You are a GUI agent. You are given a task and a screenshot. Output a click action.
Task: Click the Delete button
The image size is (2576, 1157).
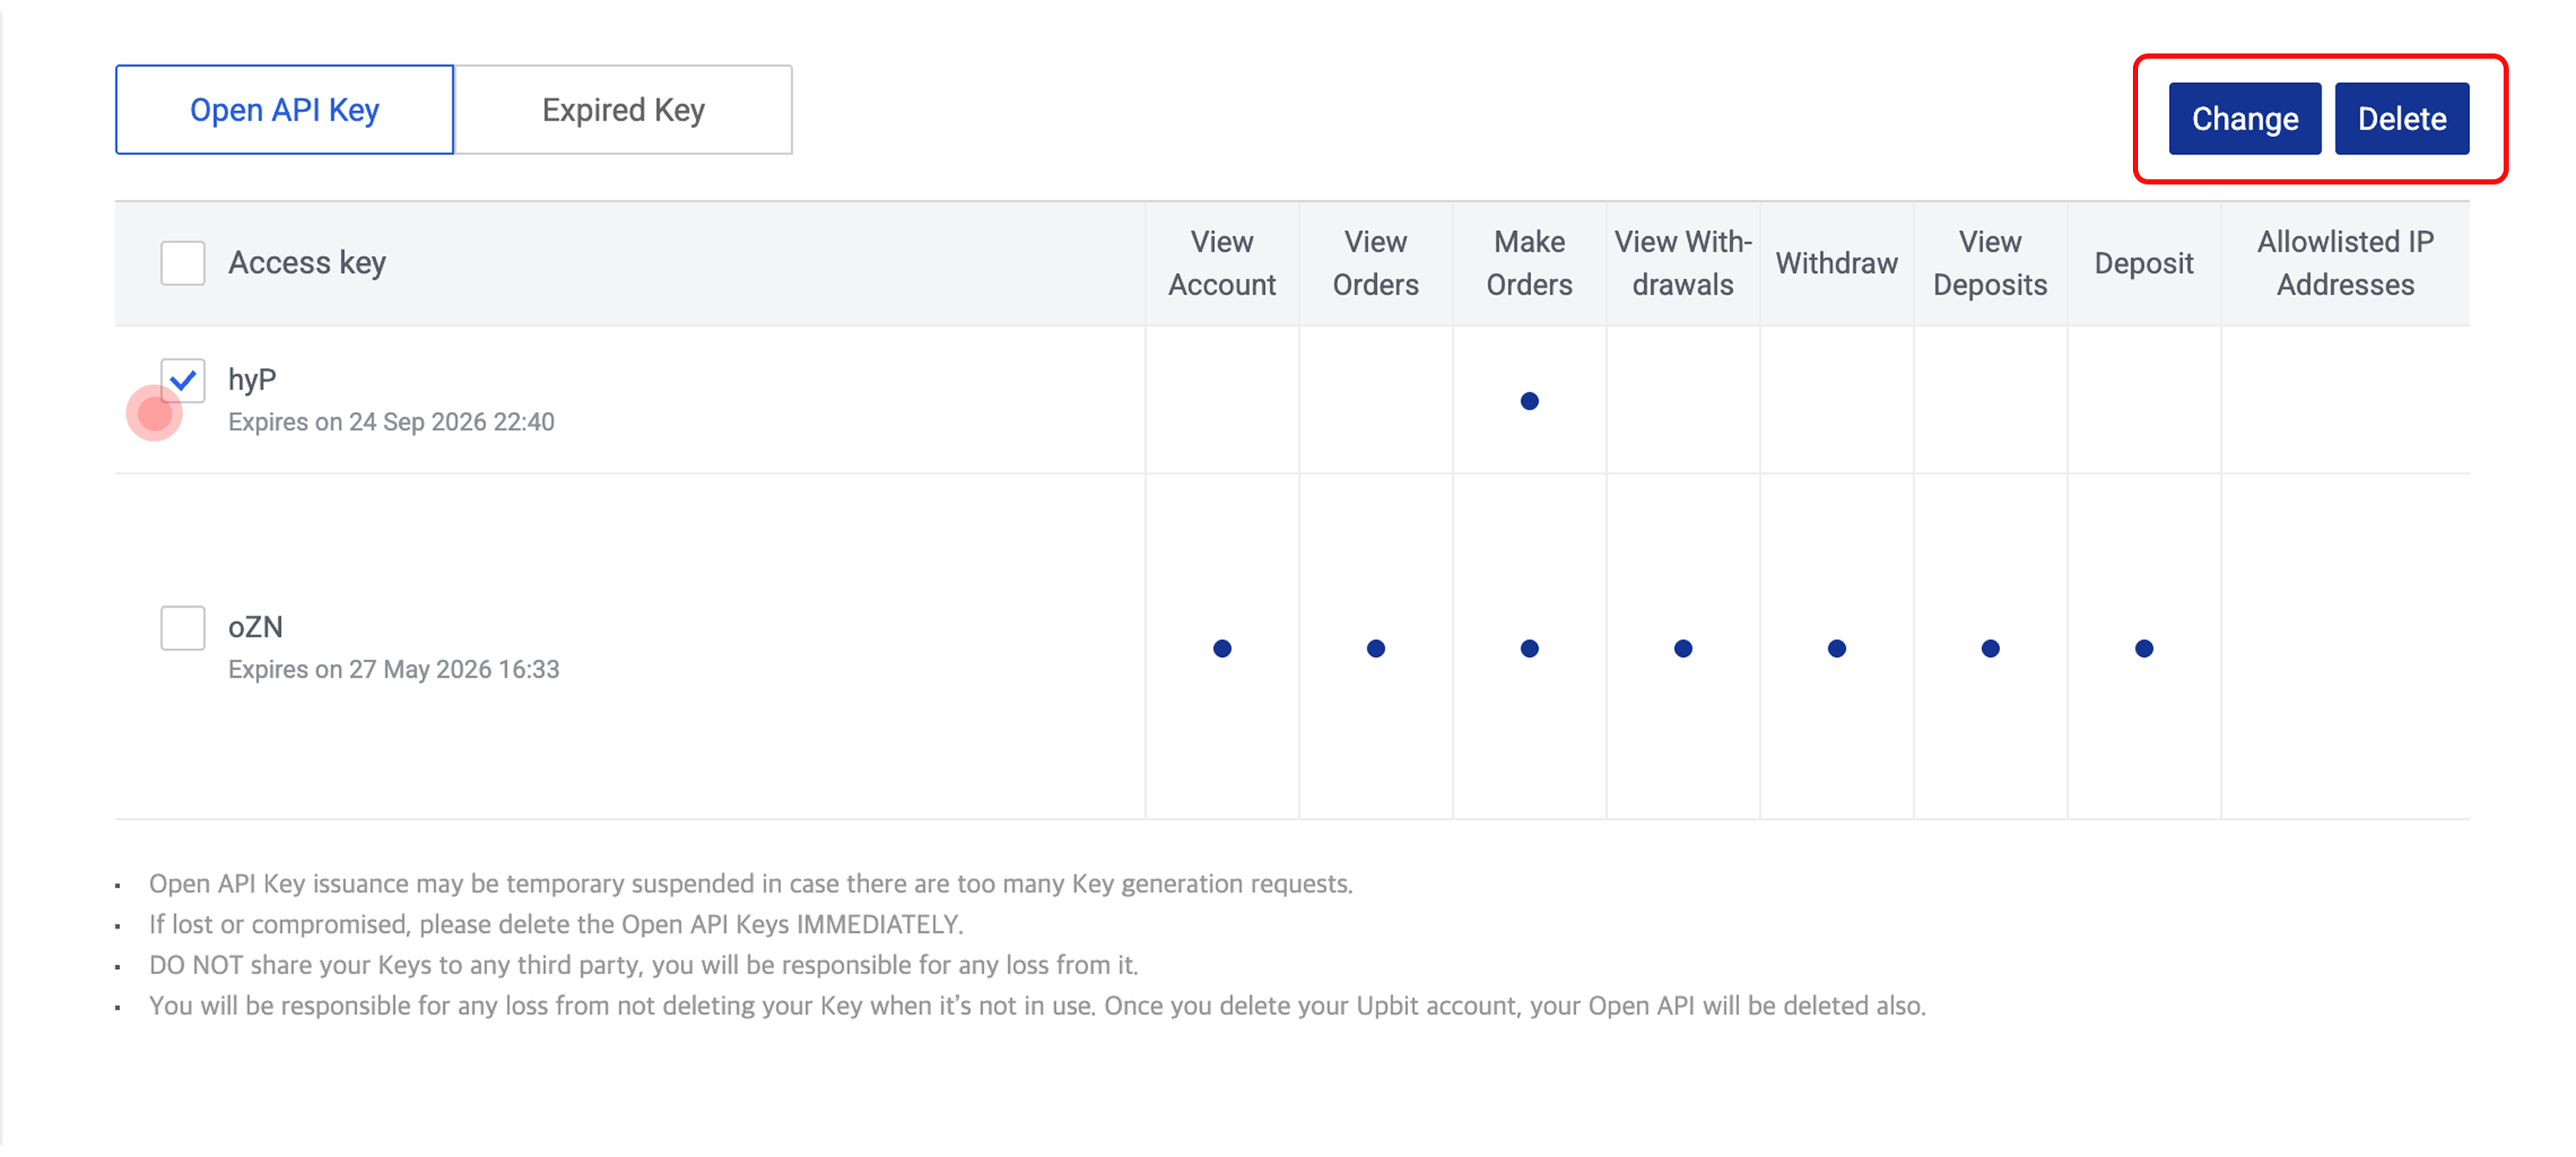click(x=2401, y=119)
